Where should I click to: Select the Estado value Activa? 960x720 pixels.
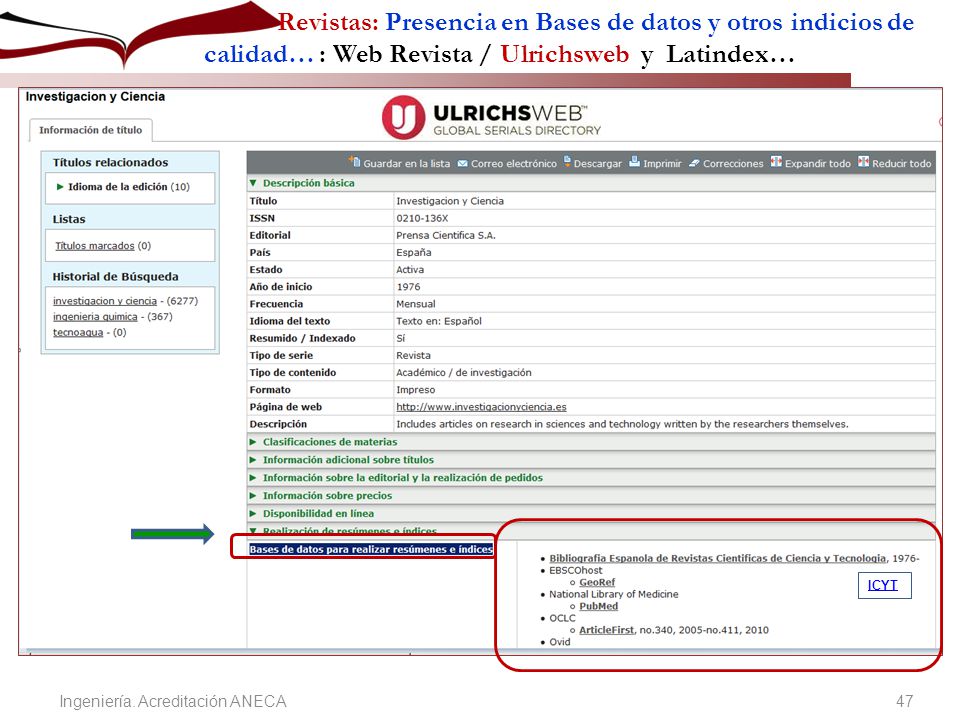click(410, 269)
